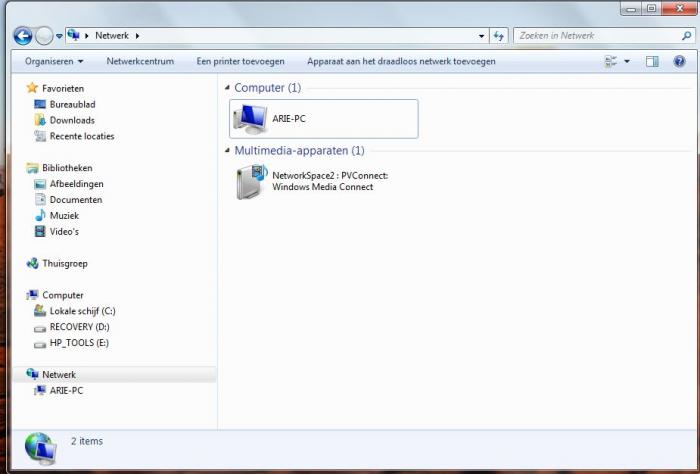Select Computer in navigation pane
Image resolution: width=700 pixels, height=474 pixels.
pyautogui.click(x=63, y=295)
